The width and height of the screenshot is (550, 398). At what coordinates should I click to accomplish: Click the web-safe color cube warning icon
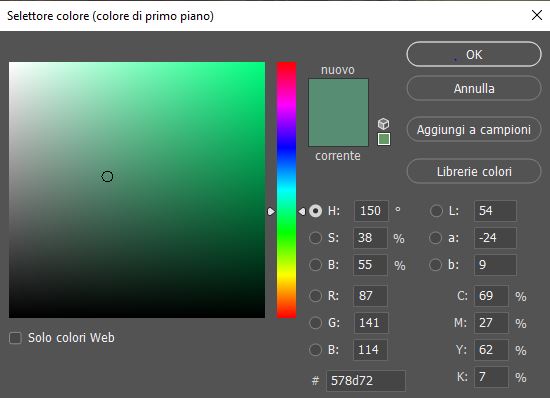(x=383, y=123)
